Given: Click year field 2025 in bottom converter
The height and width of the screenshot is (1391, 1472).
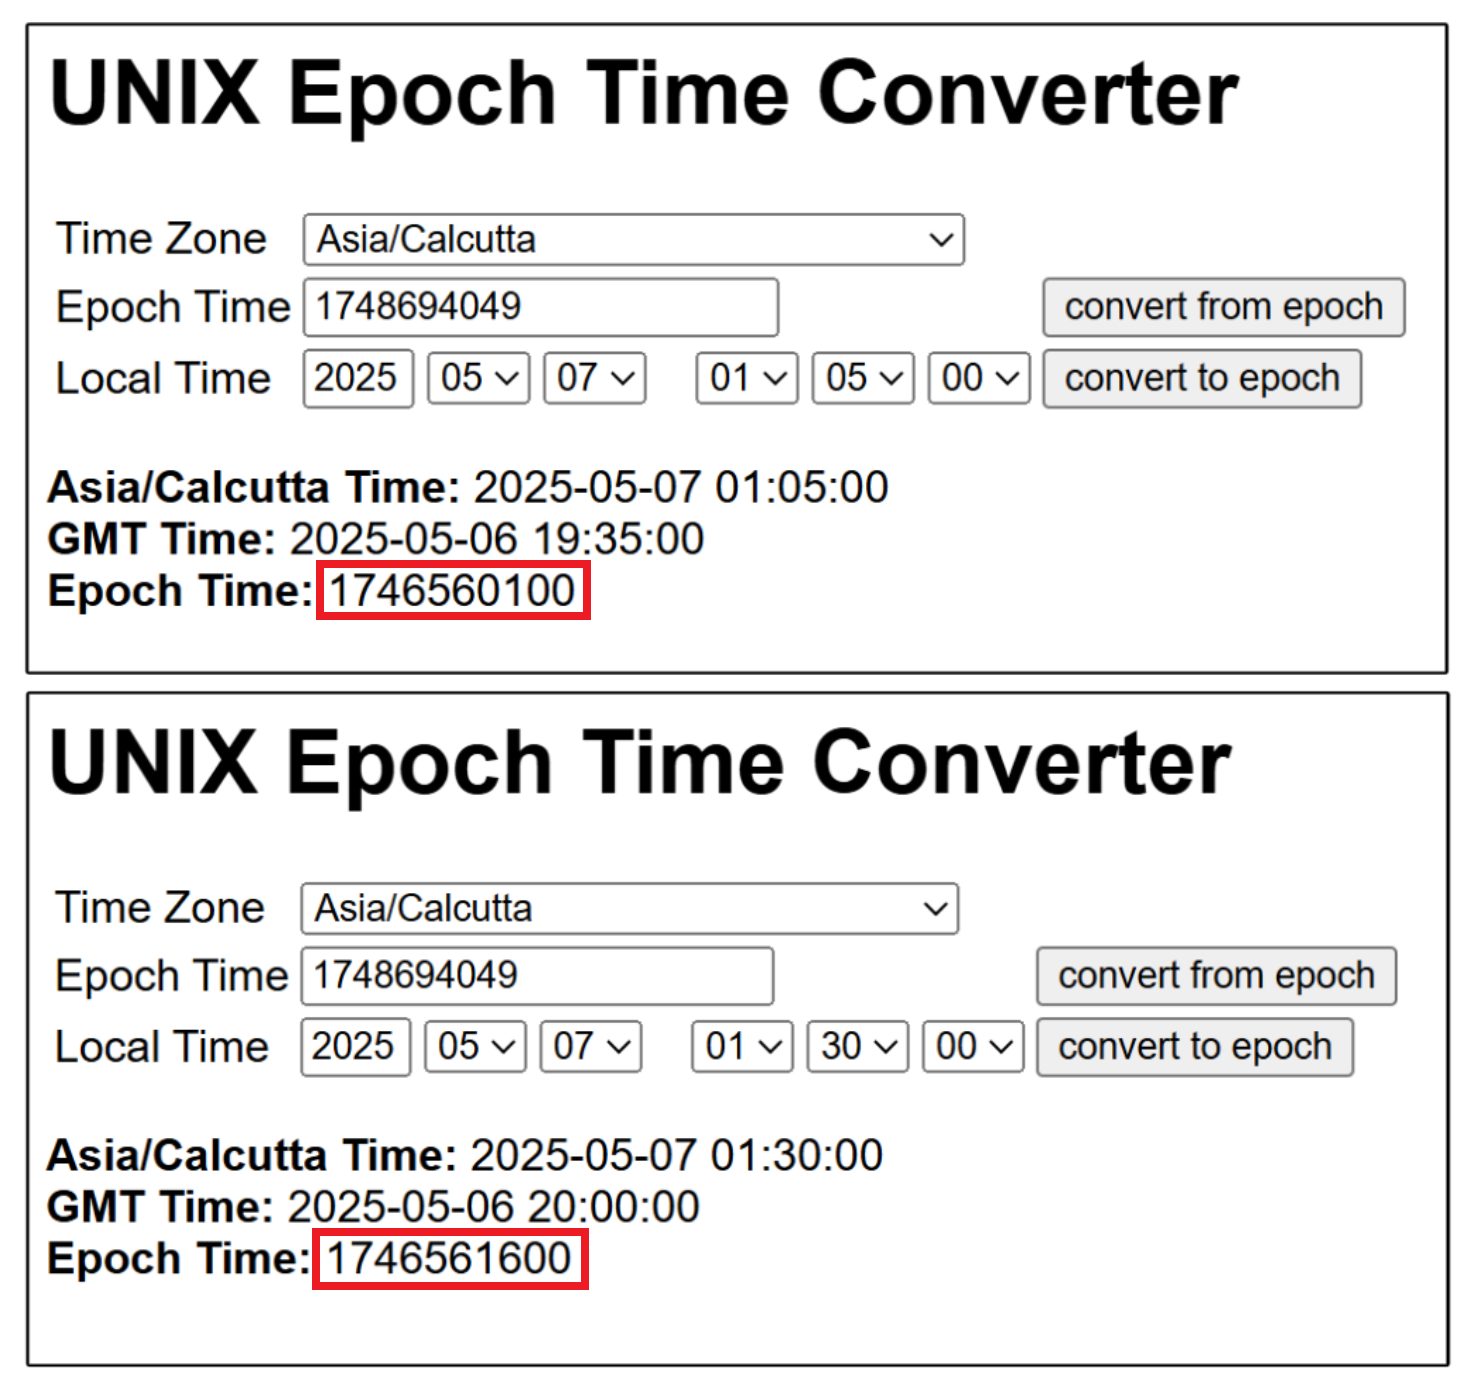Looking at the screenshot, I should coord(355,1047).
